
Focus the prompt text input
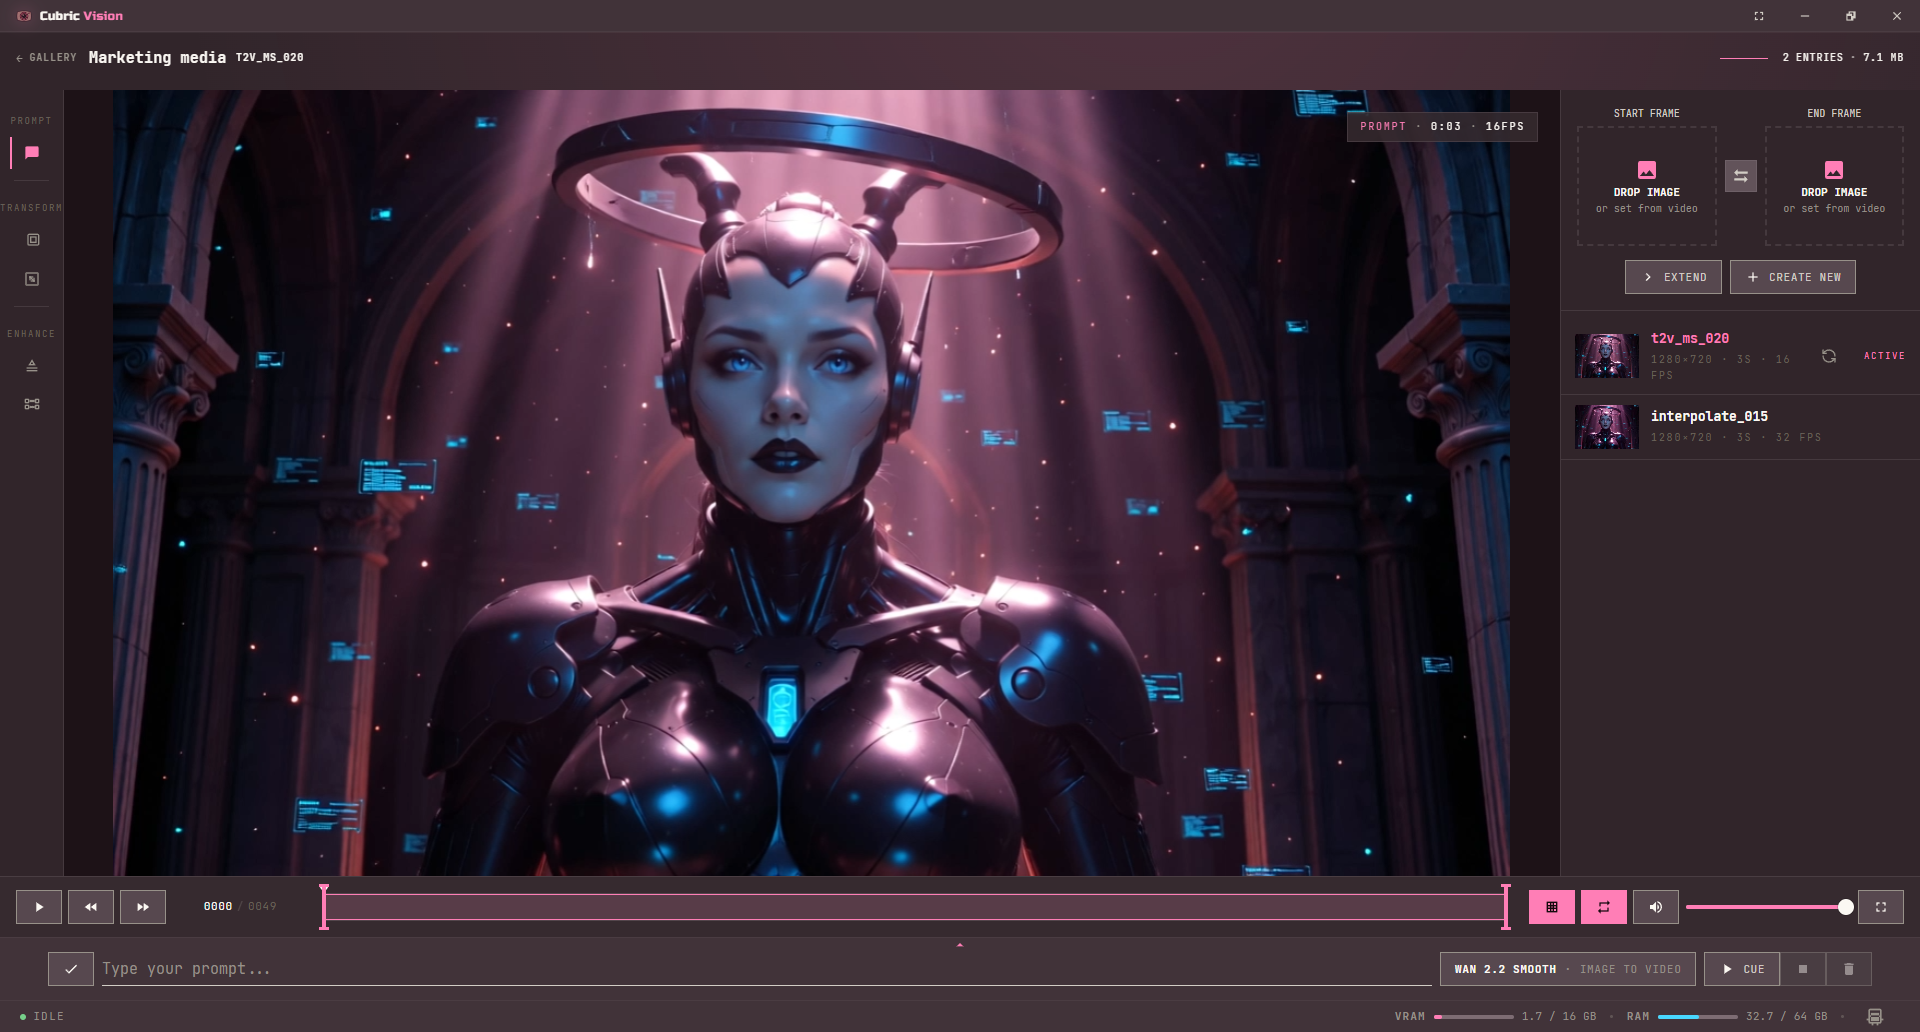(766, 969)
